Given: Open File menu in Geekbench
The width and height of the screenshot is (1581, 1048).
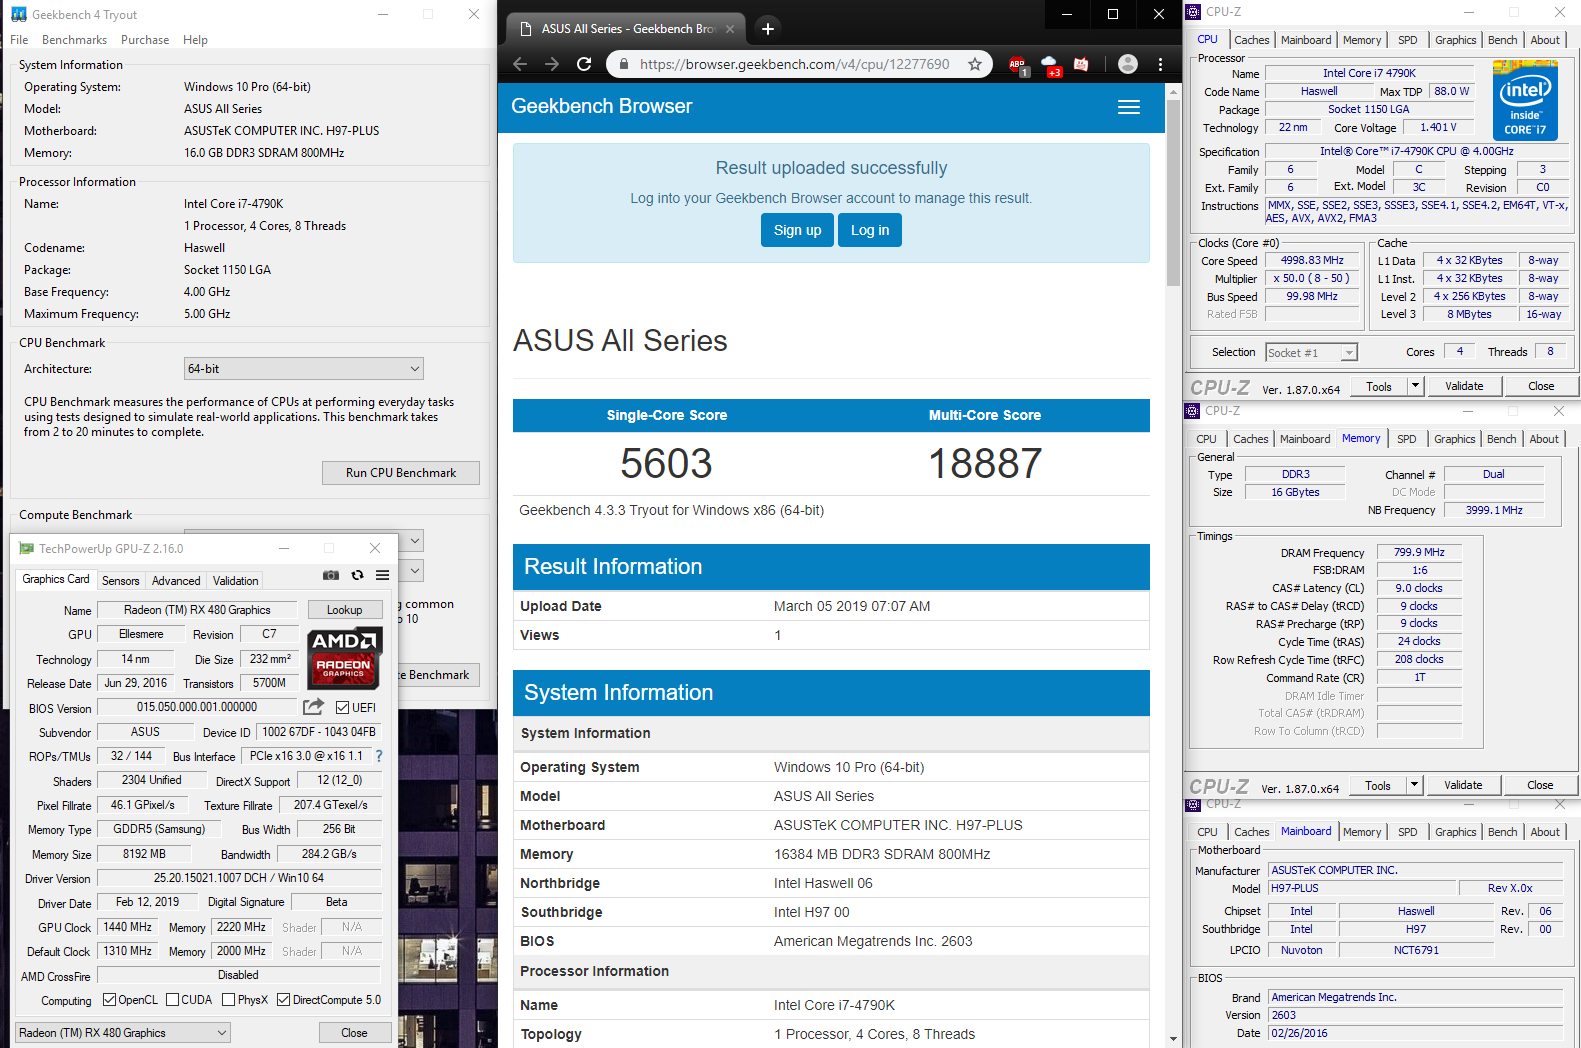Looking at the screenshot, I should coord(19,40).
